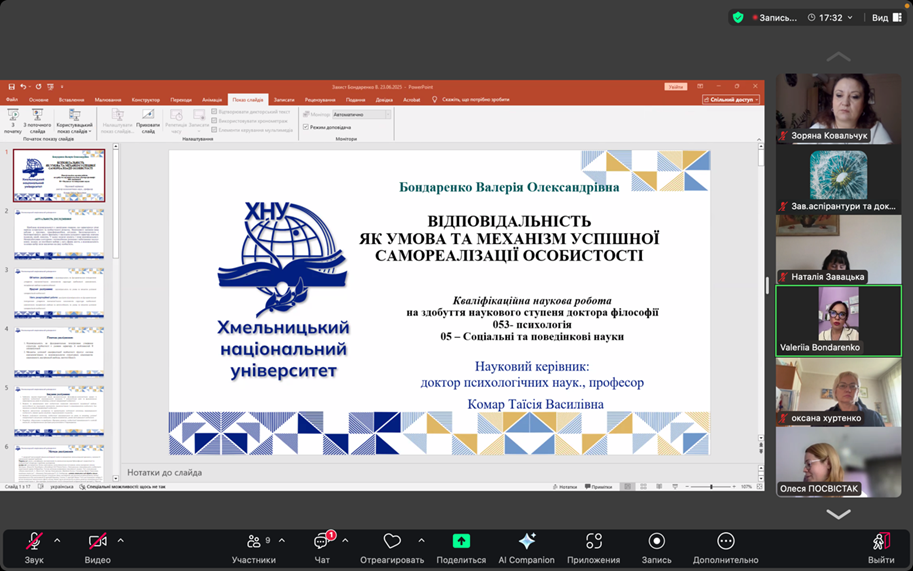This screenshot has height=571, width=913.
Task: Open the Конструктор ribbon tab
Action: pyautogui.click(x=146, y=100)
